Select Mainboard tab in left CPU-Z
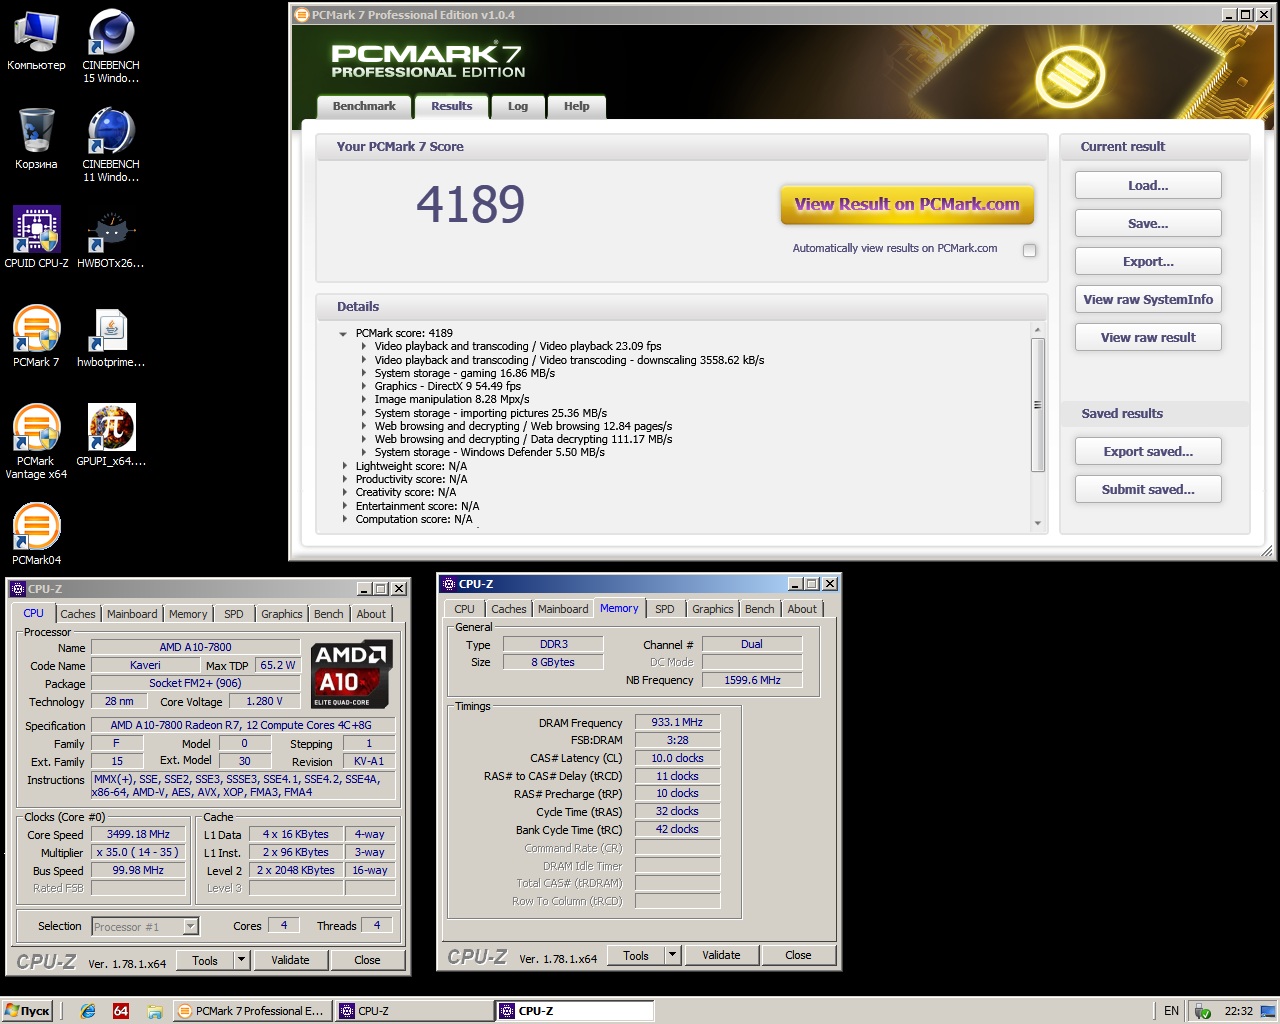 pos(132,614)
